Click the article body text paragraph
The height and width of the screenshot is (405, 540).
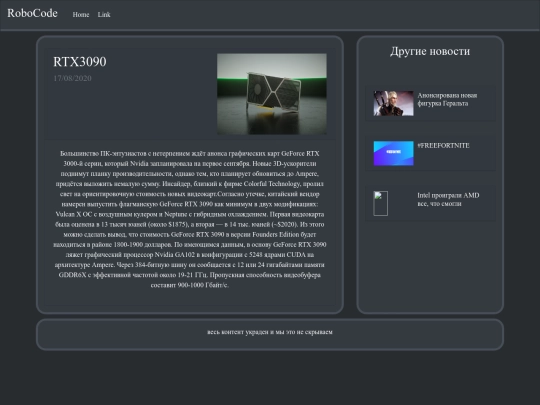tap(190, 219)
